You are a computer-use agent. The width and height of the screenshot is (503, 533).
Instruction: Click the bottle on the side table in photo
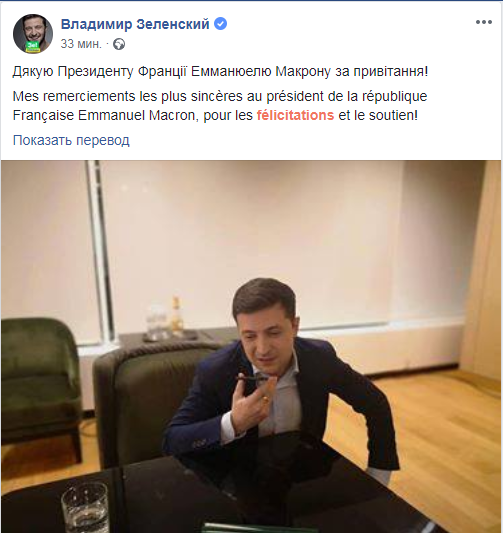pos(176,315)
